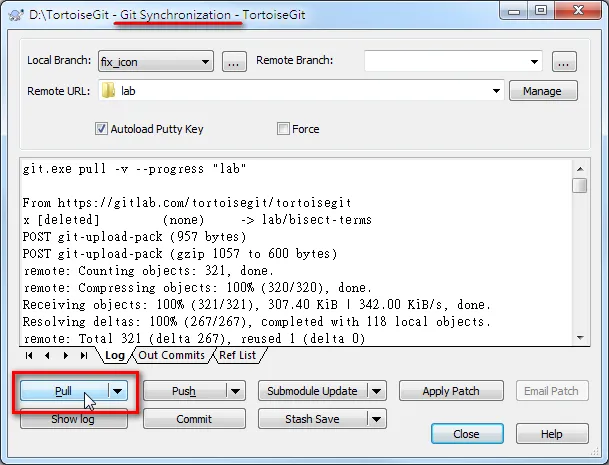Switch to the Ref List tab

coord(237,355)
